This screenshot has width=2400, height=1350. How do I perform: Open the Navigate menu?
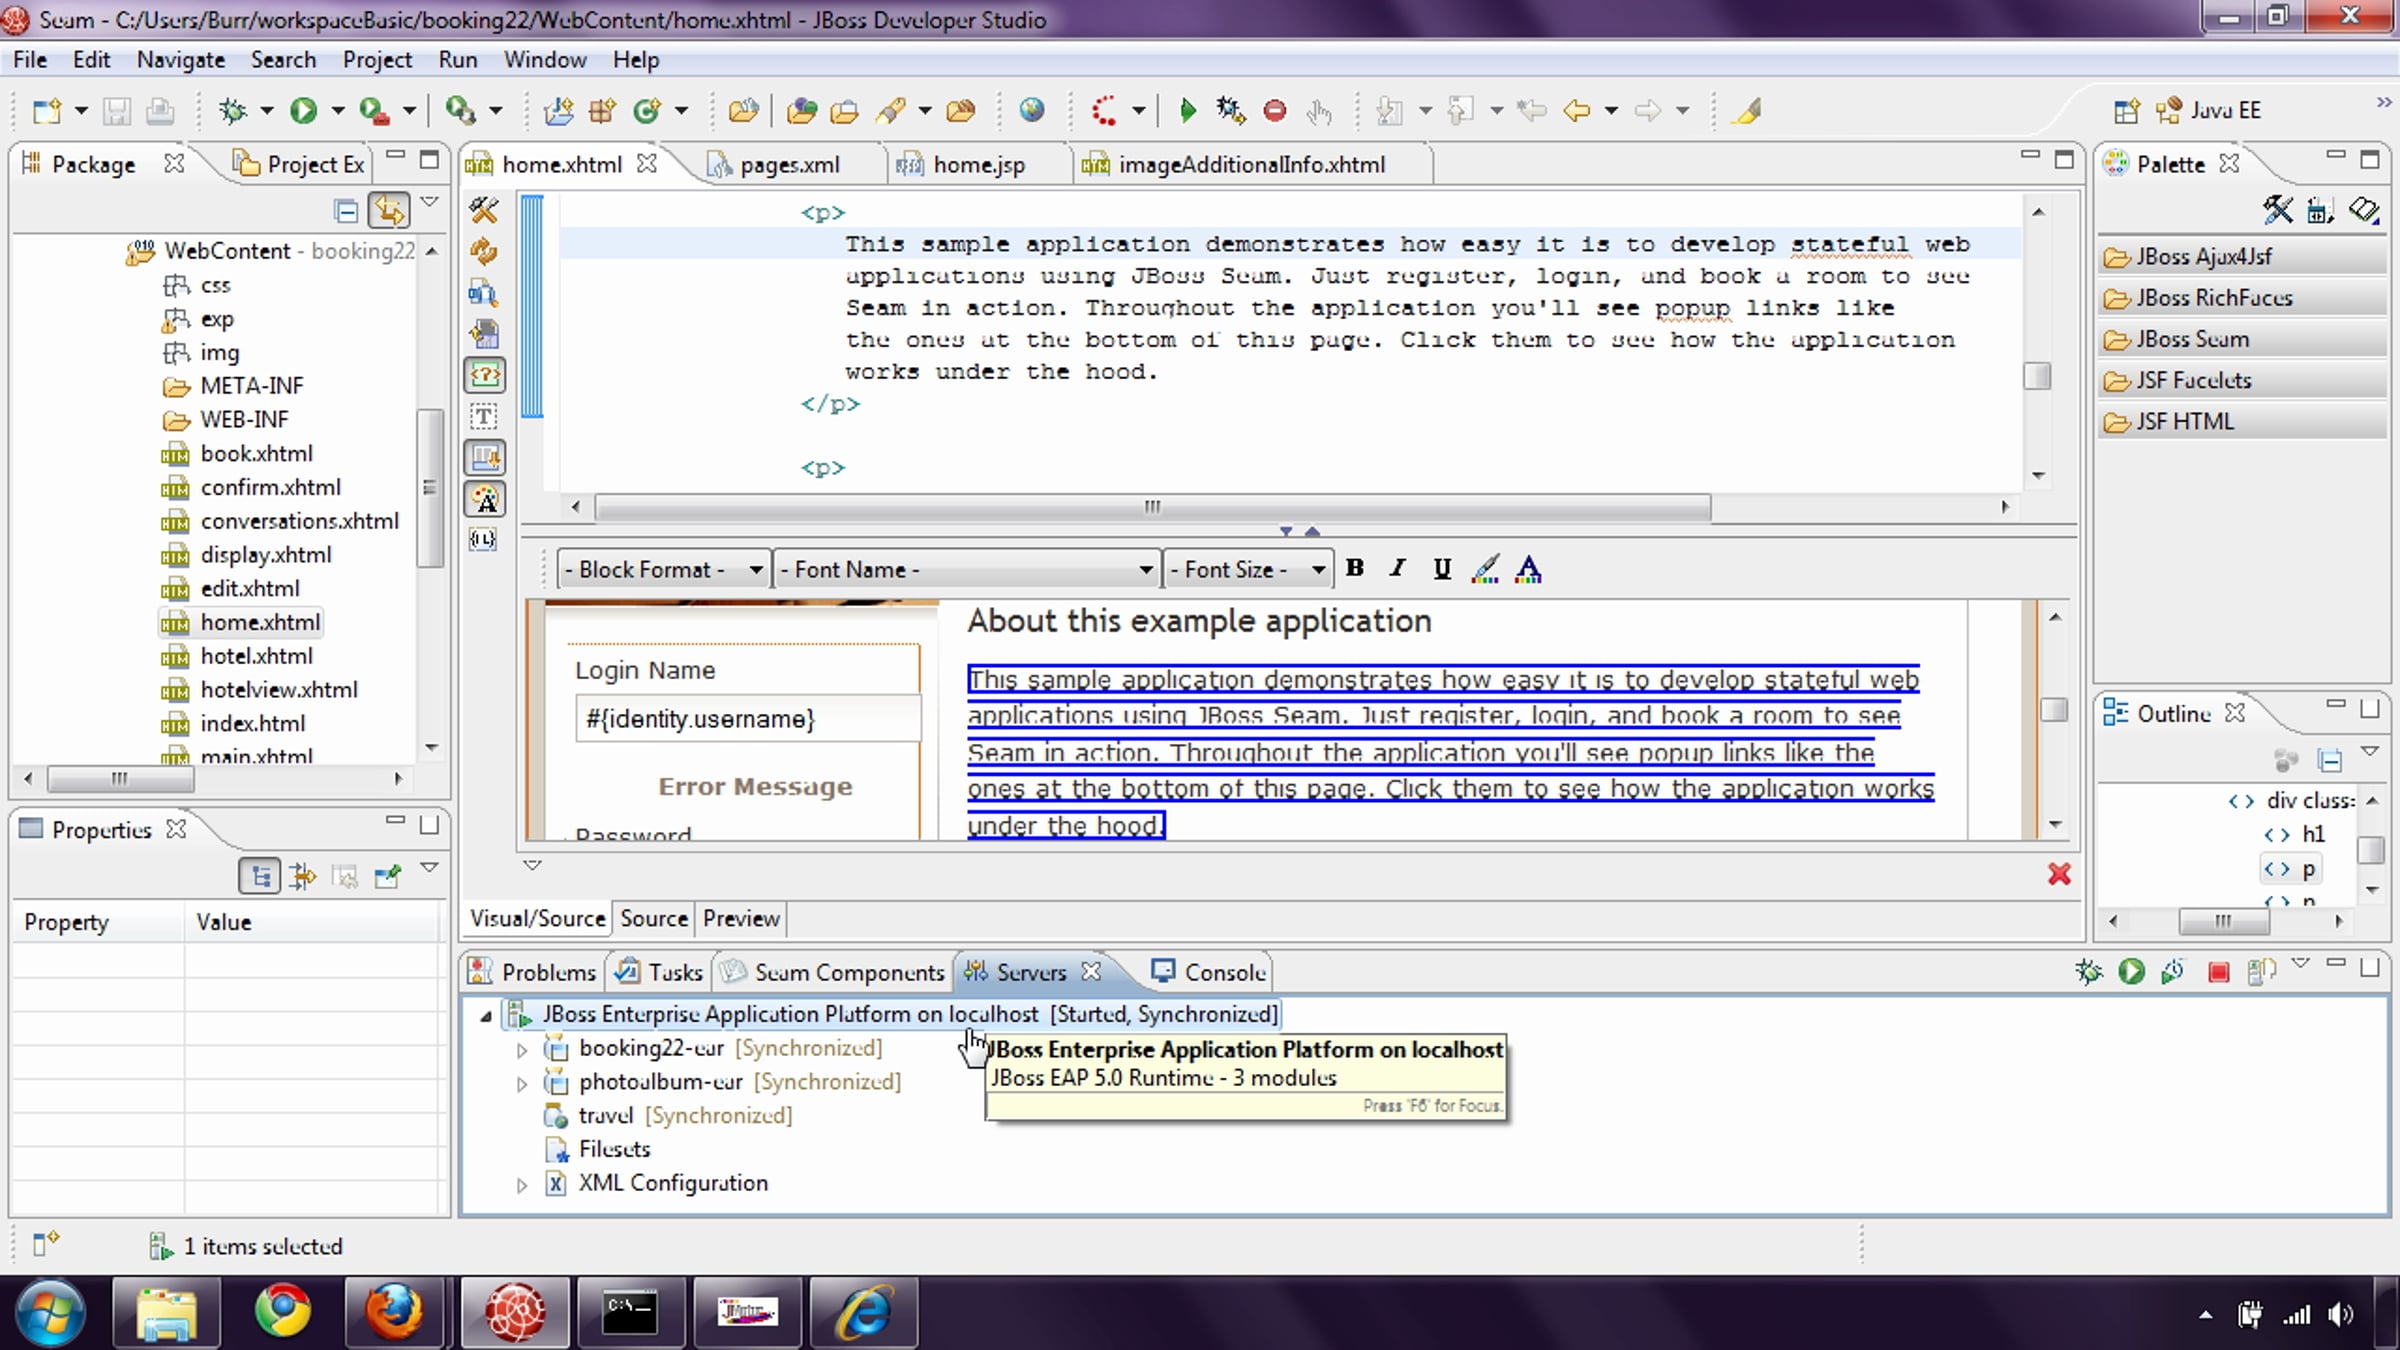coord(181,60)
